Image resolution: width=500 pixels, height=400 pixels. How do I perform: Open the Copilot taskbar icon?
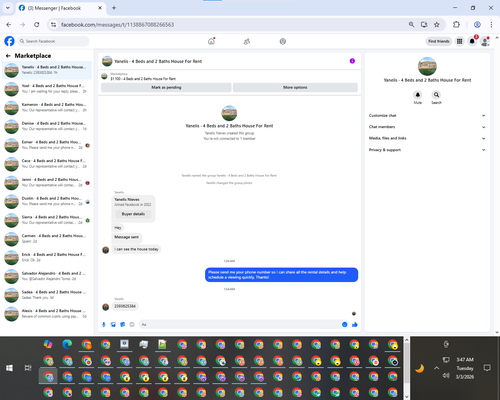48,344
